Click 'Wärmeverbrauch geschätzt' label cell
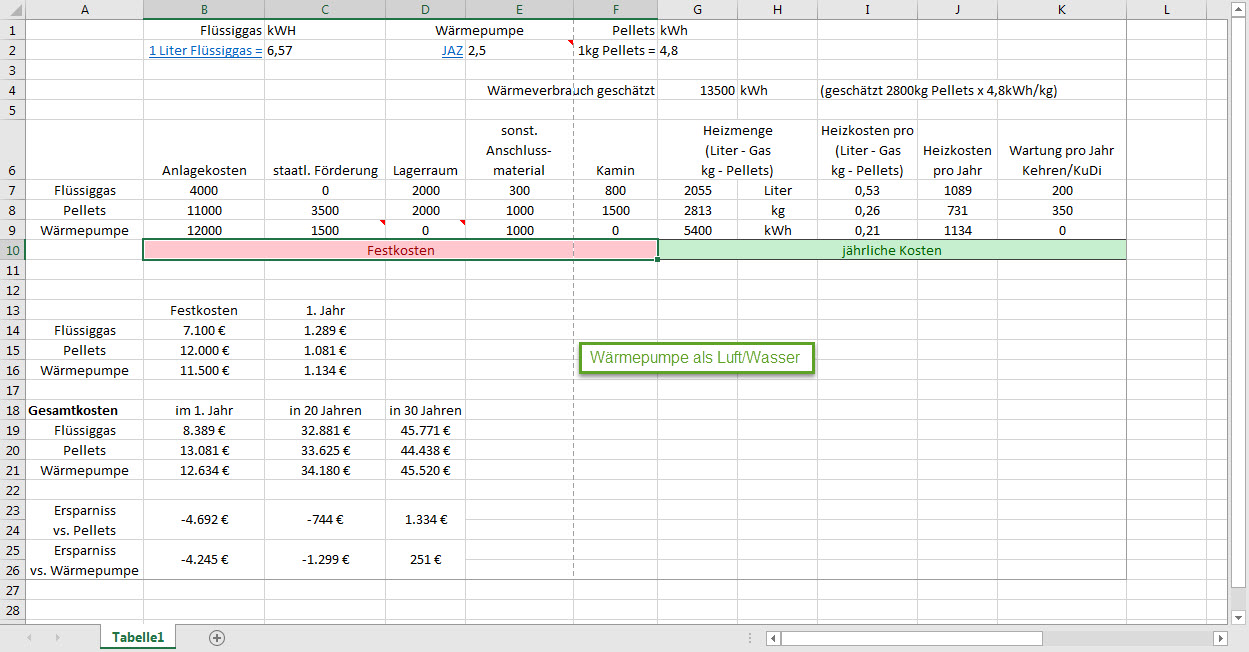This screenshot has width=1249, height=652. (571, 90)
